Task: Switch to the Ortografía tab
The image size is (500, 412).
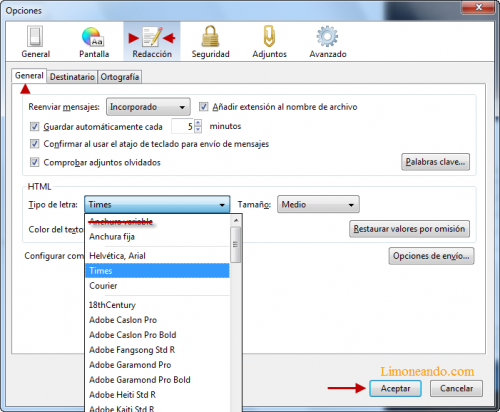Action: [x=120, y=77]
